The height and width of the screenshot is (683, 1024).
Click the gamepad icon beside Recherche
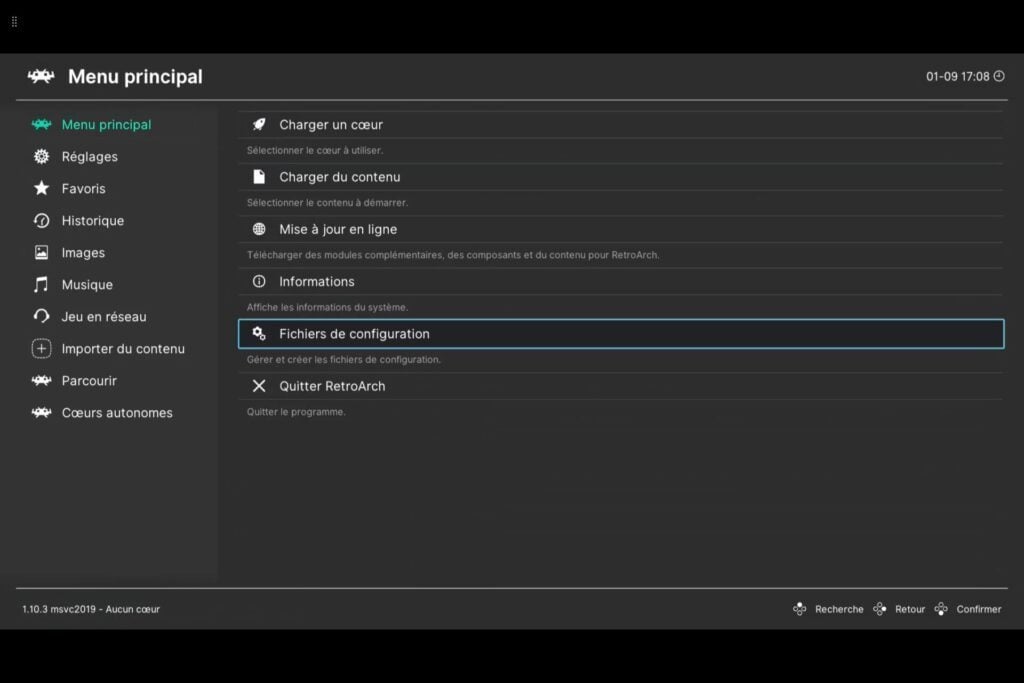point(800,609)
